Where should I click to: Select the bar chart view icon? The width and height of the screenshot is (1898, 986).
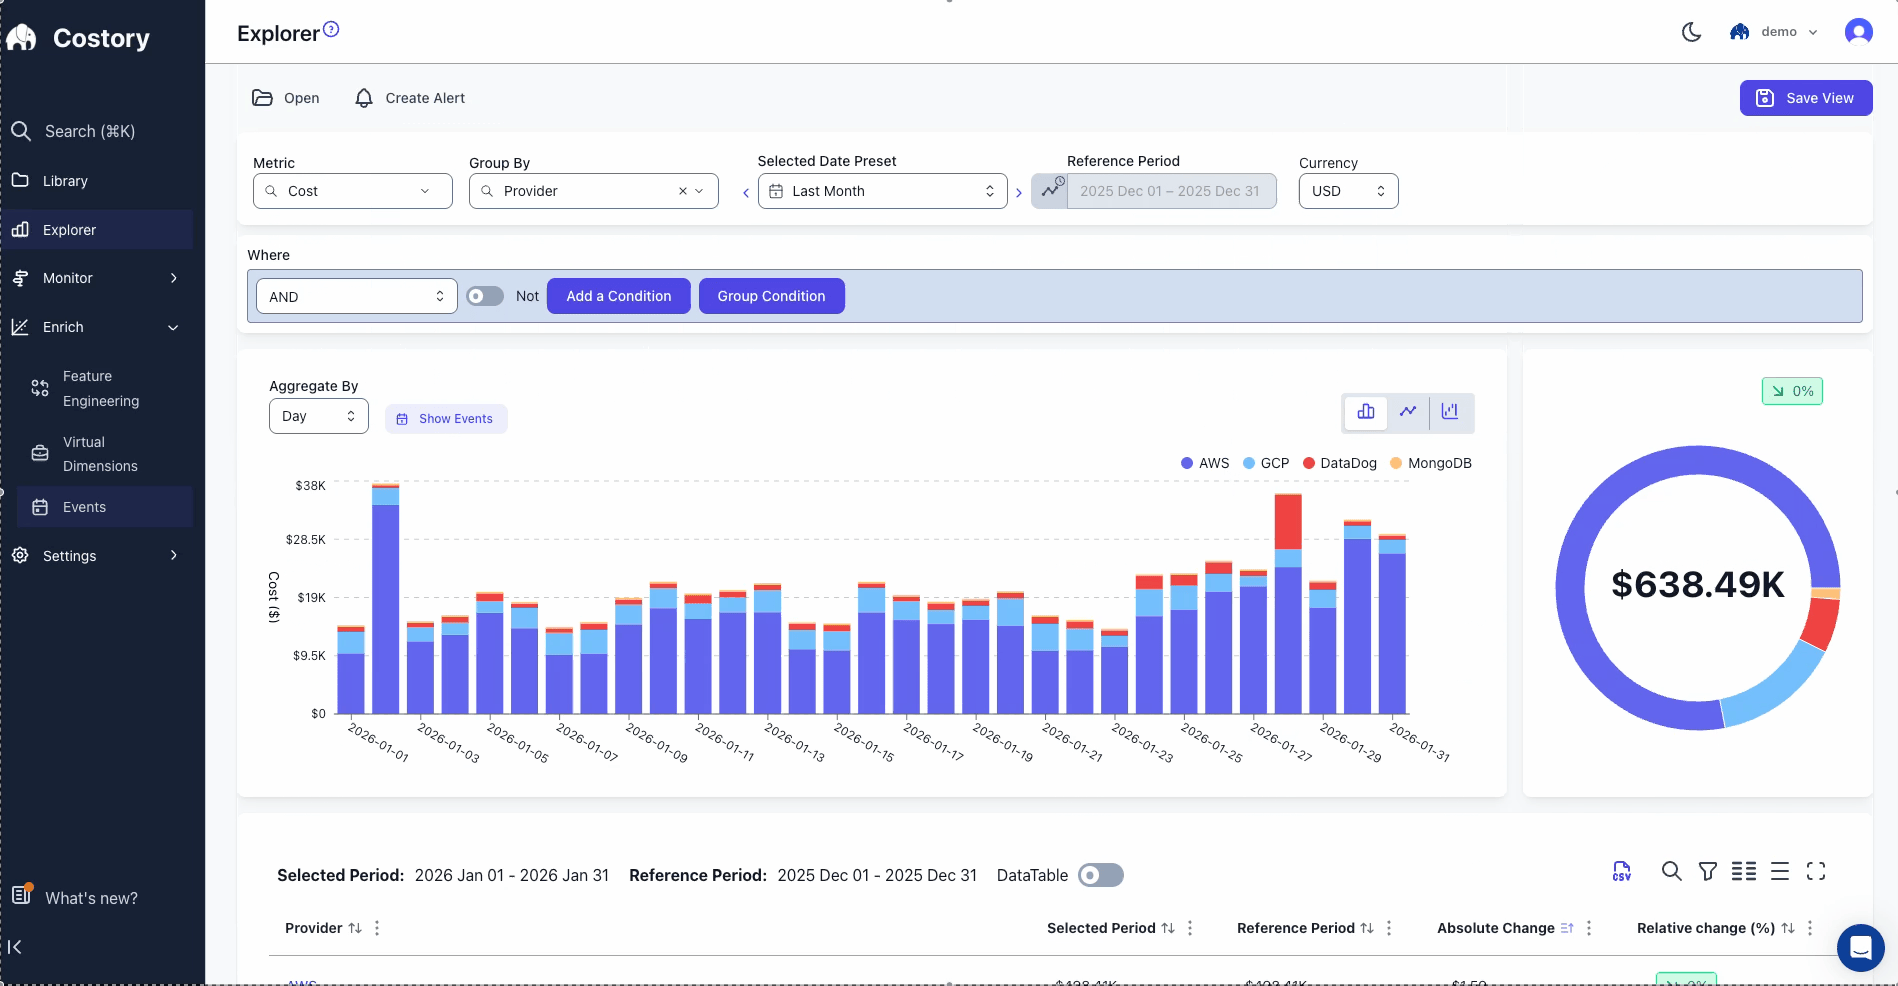tap(1364, 412)
